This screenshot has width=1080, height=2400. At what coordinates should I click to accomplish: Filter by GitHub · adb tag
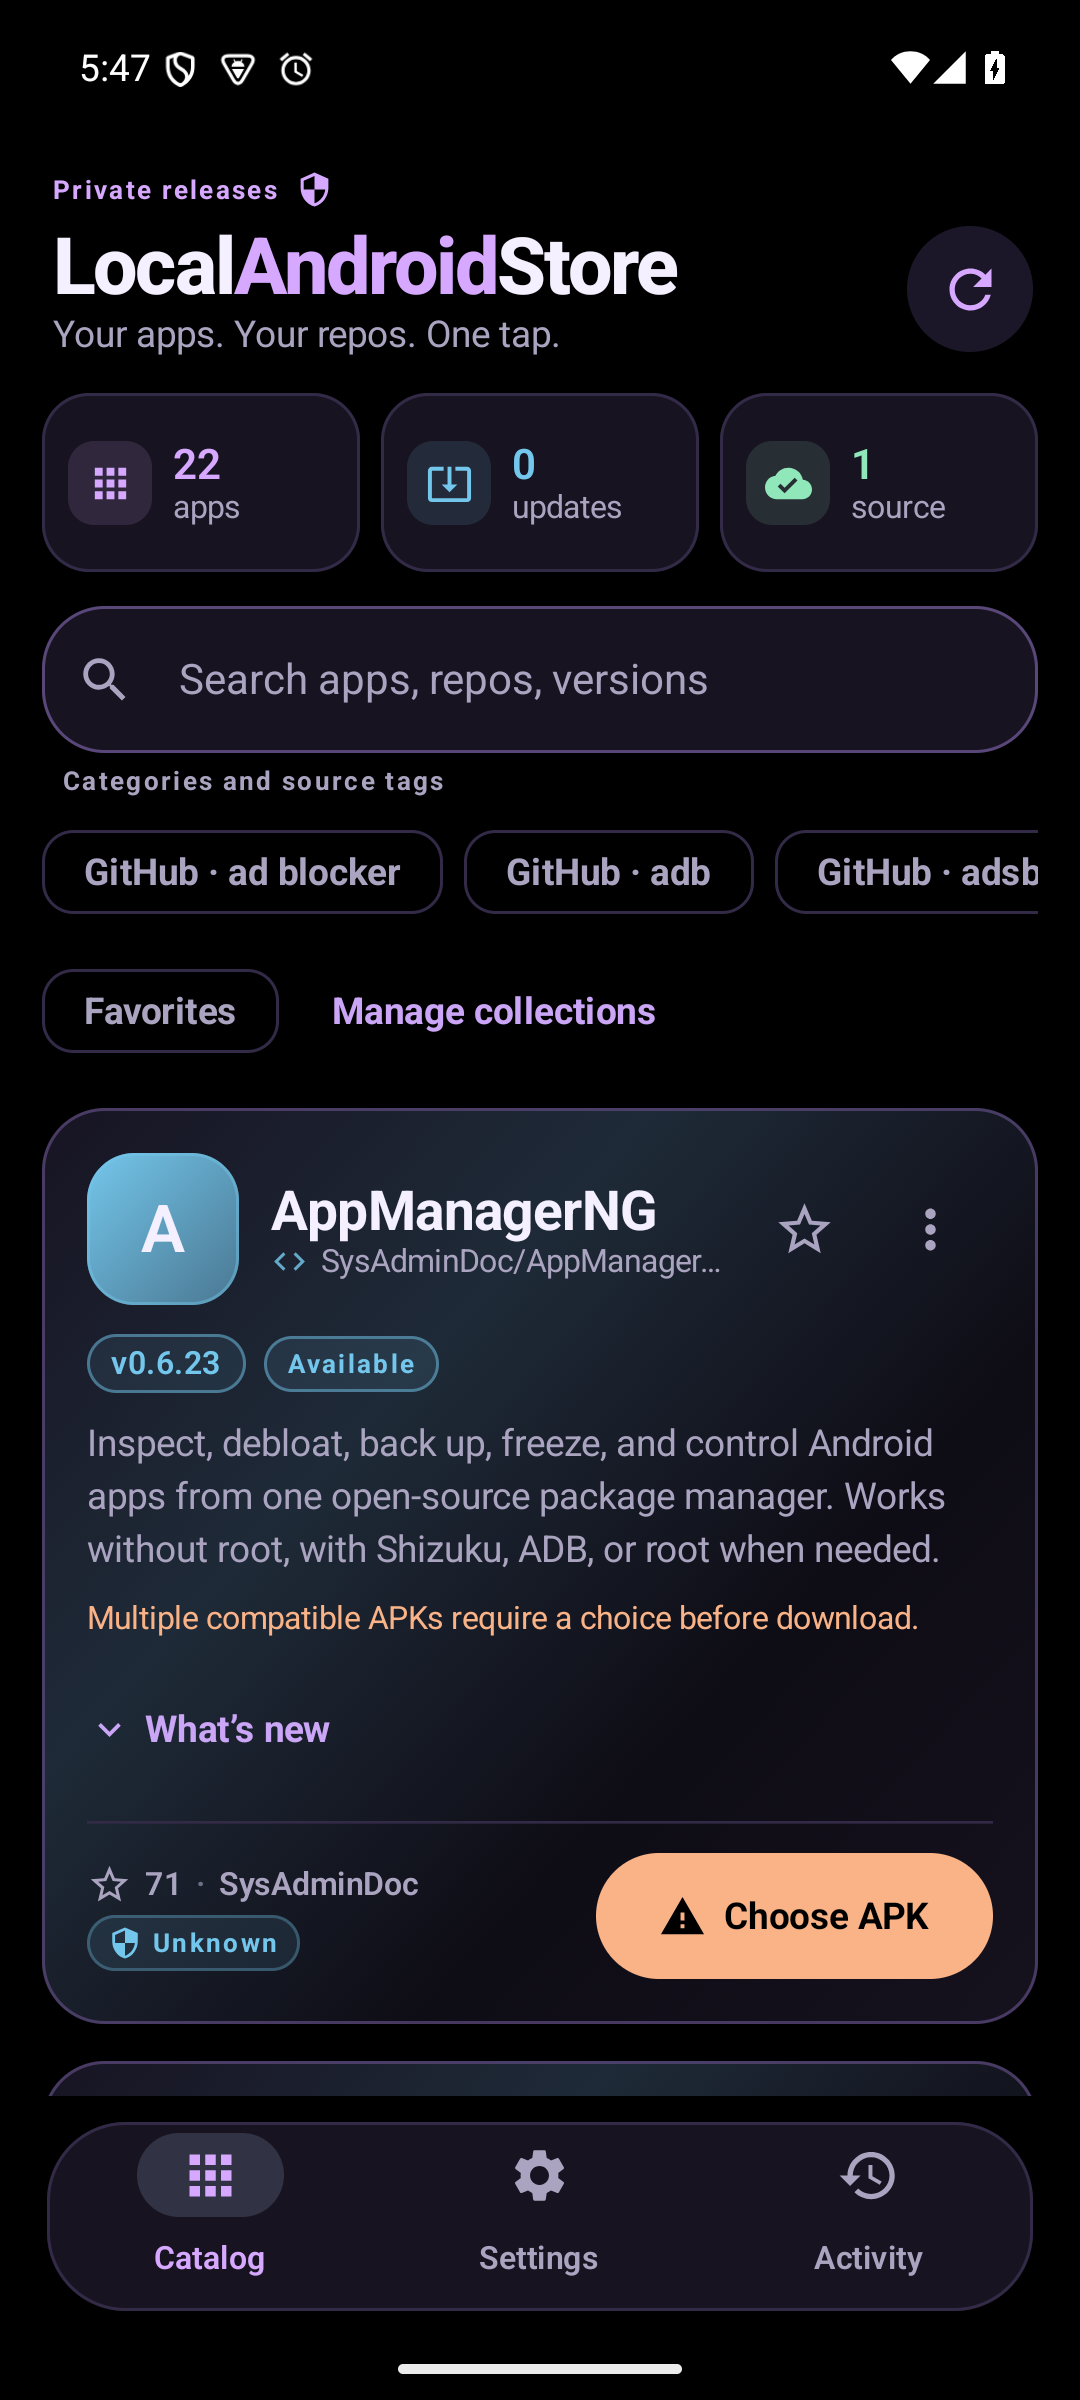[x=608, y=872]
